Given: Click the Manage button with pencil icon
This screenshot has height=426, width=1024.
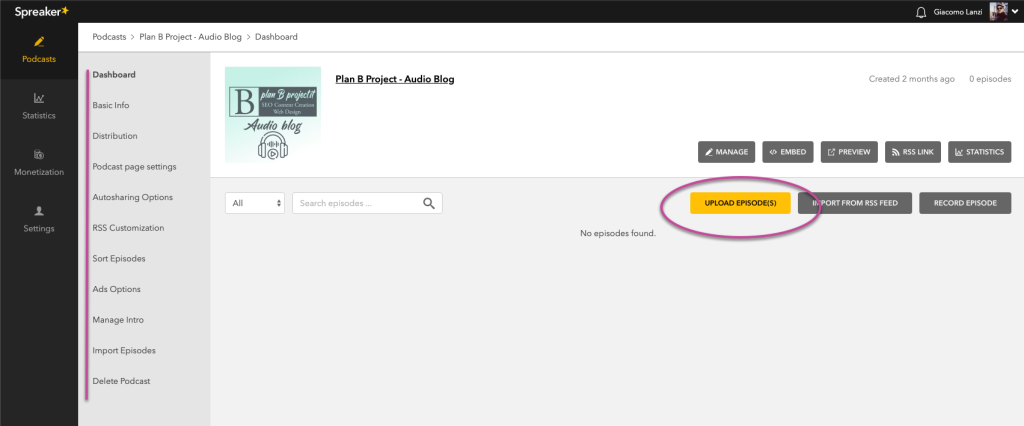Looking at the screenshot, I should [727, 152].
